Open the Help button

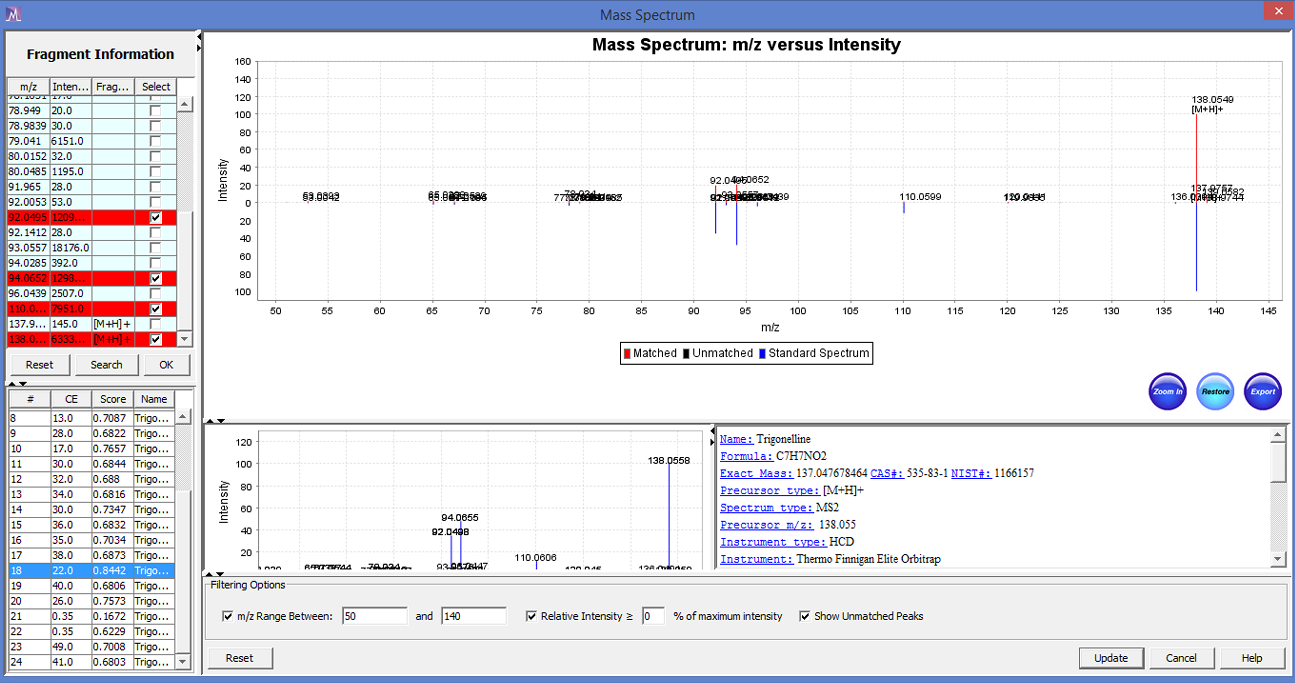point(1251,658)
